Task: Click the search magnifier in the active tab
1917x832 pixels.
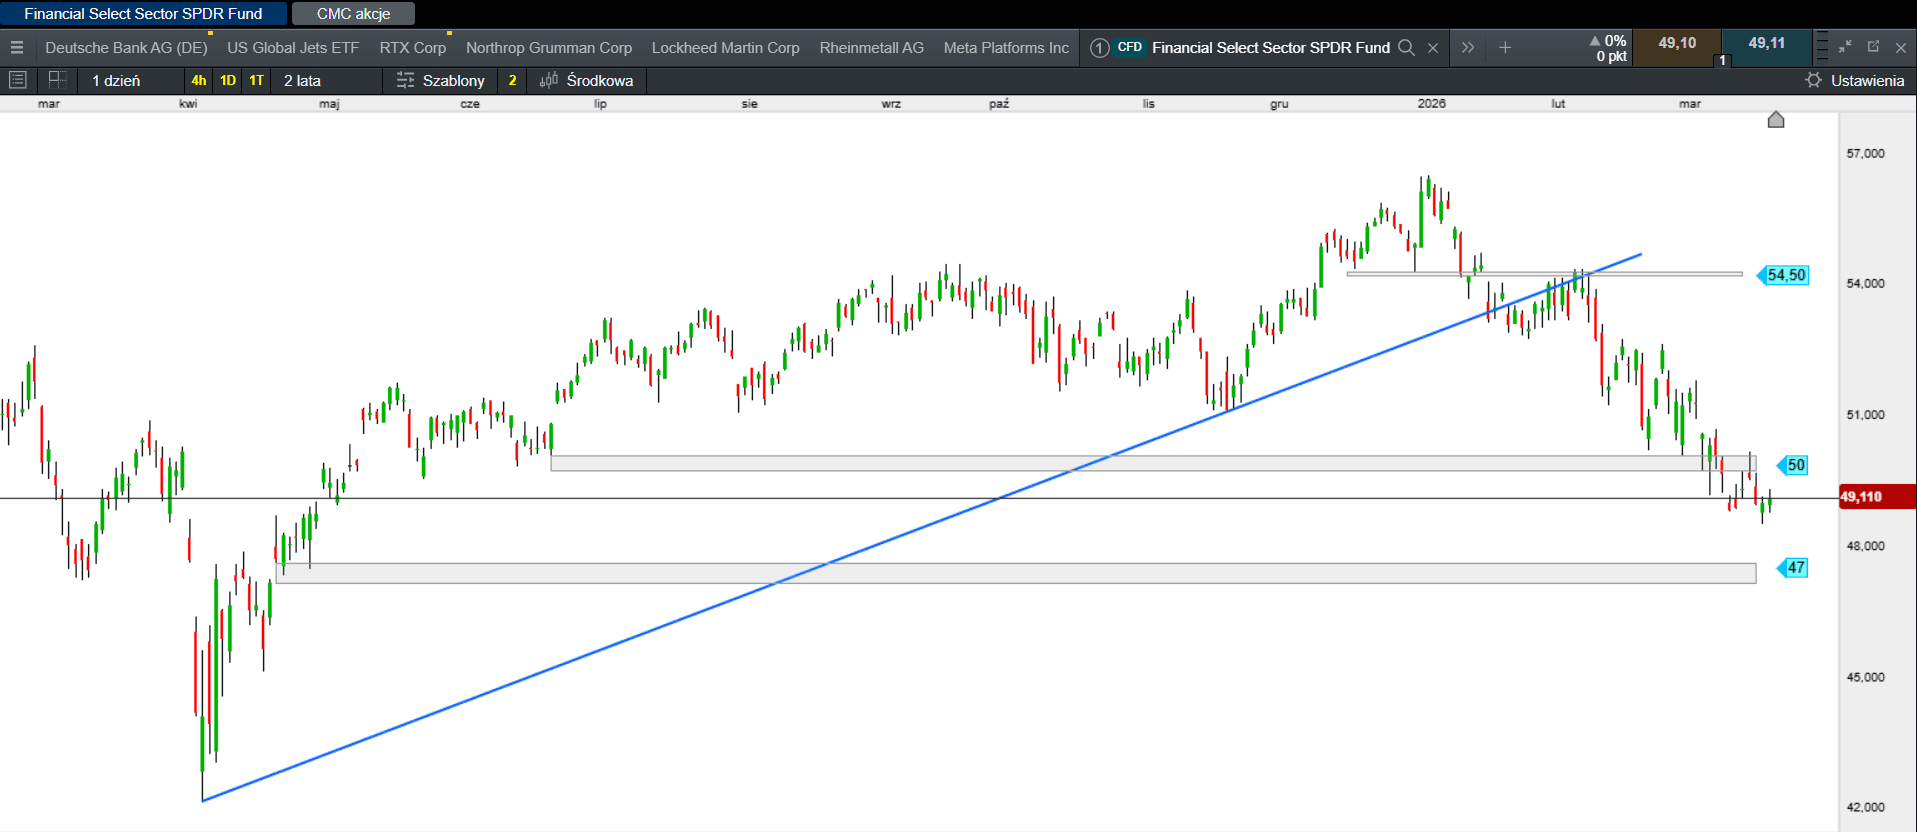Action: point(1406,48)
